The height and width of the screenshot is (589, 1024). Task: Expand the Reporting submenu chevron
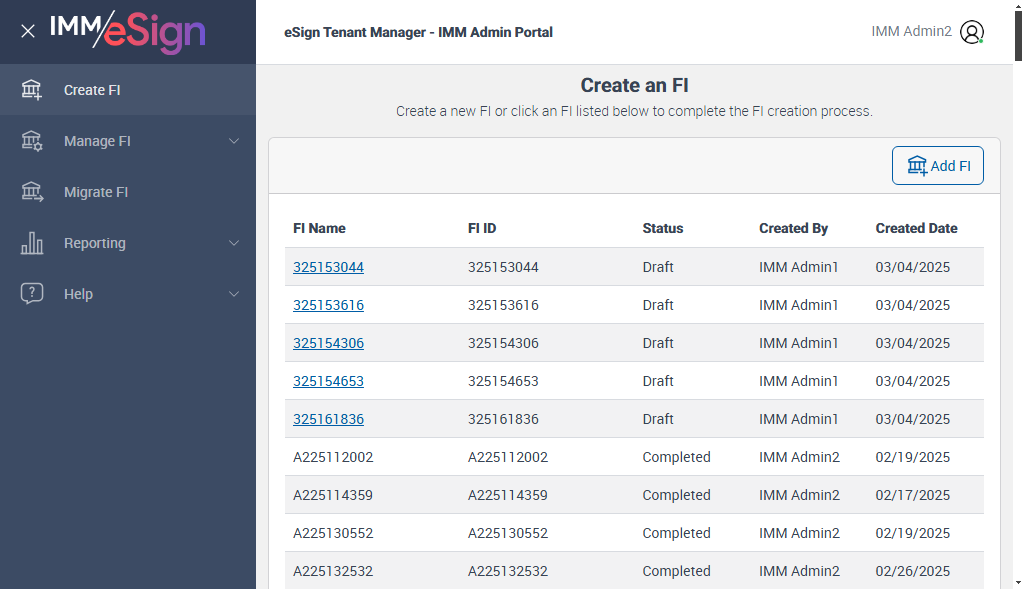pyautogui.click(x=234, y=243)
